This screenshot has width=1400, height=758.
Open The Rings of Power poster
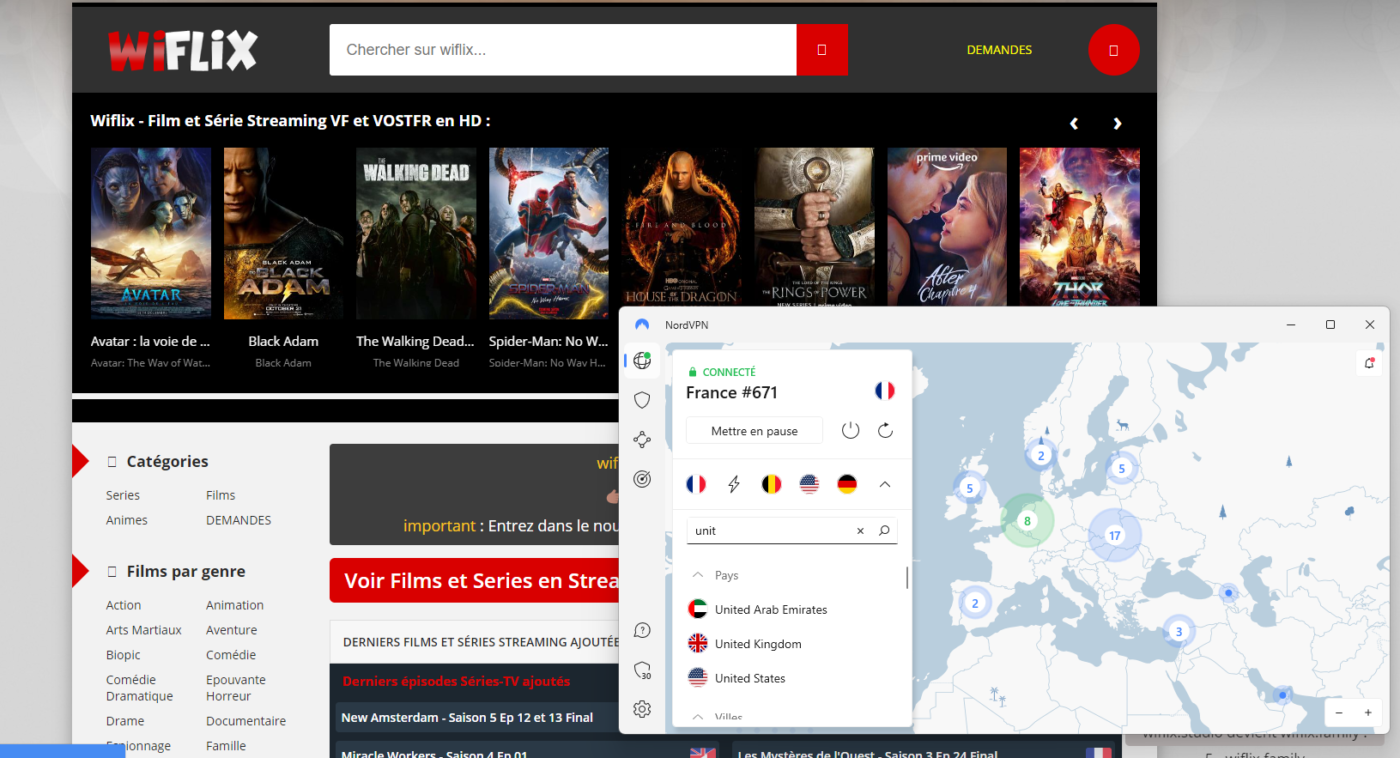click(814, 226)
